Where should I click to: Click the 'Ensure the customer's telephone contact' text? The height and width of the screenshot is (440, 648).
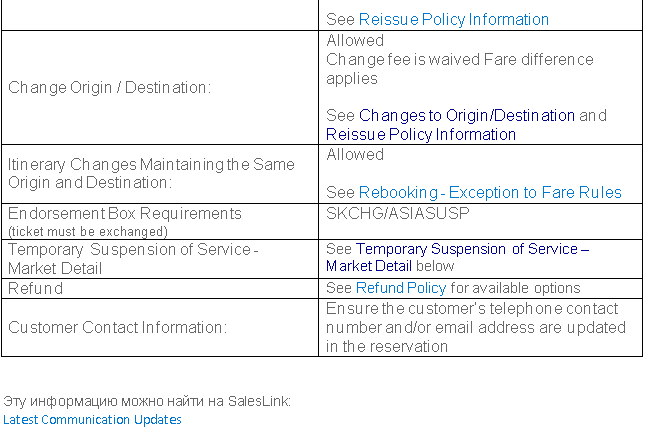(x=472, y=308)
